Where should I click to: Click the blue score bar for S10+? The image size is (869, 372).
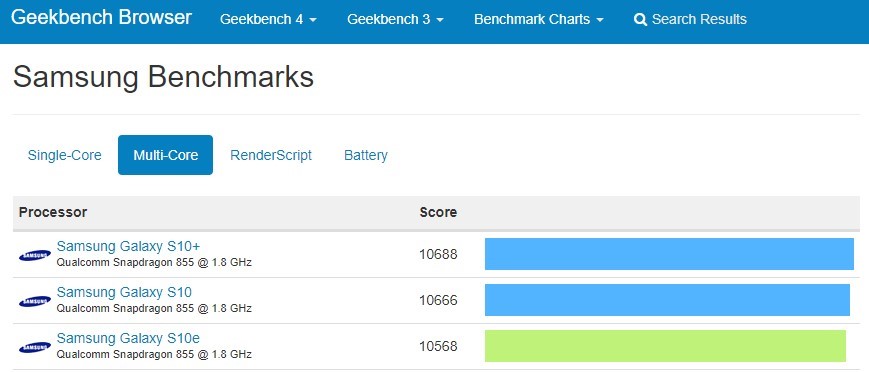pyautogui.click(x=669, y=254)
